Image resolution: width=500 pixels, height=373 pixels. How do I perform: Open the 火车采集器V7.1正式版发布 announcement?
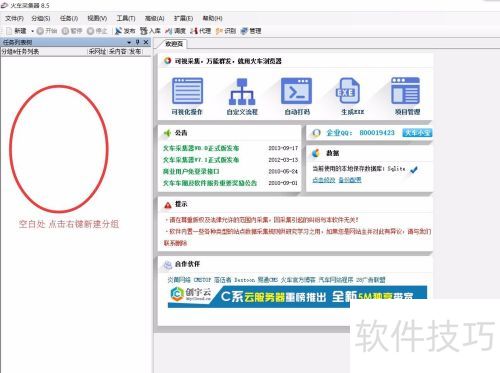[201, 160]
